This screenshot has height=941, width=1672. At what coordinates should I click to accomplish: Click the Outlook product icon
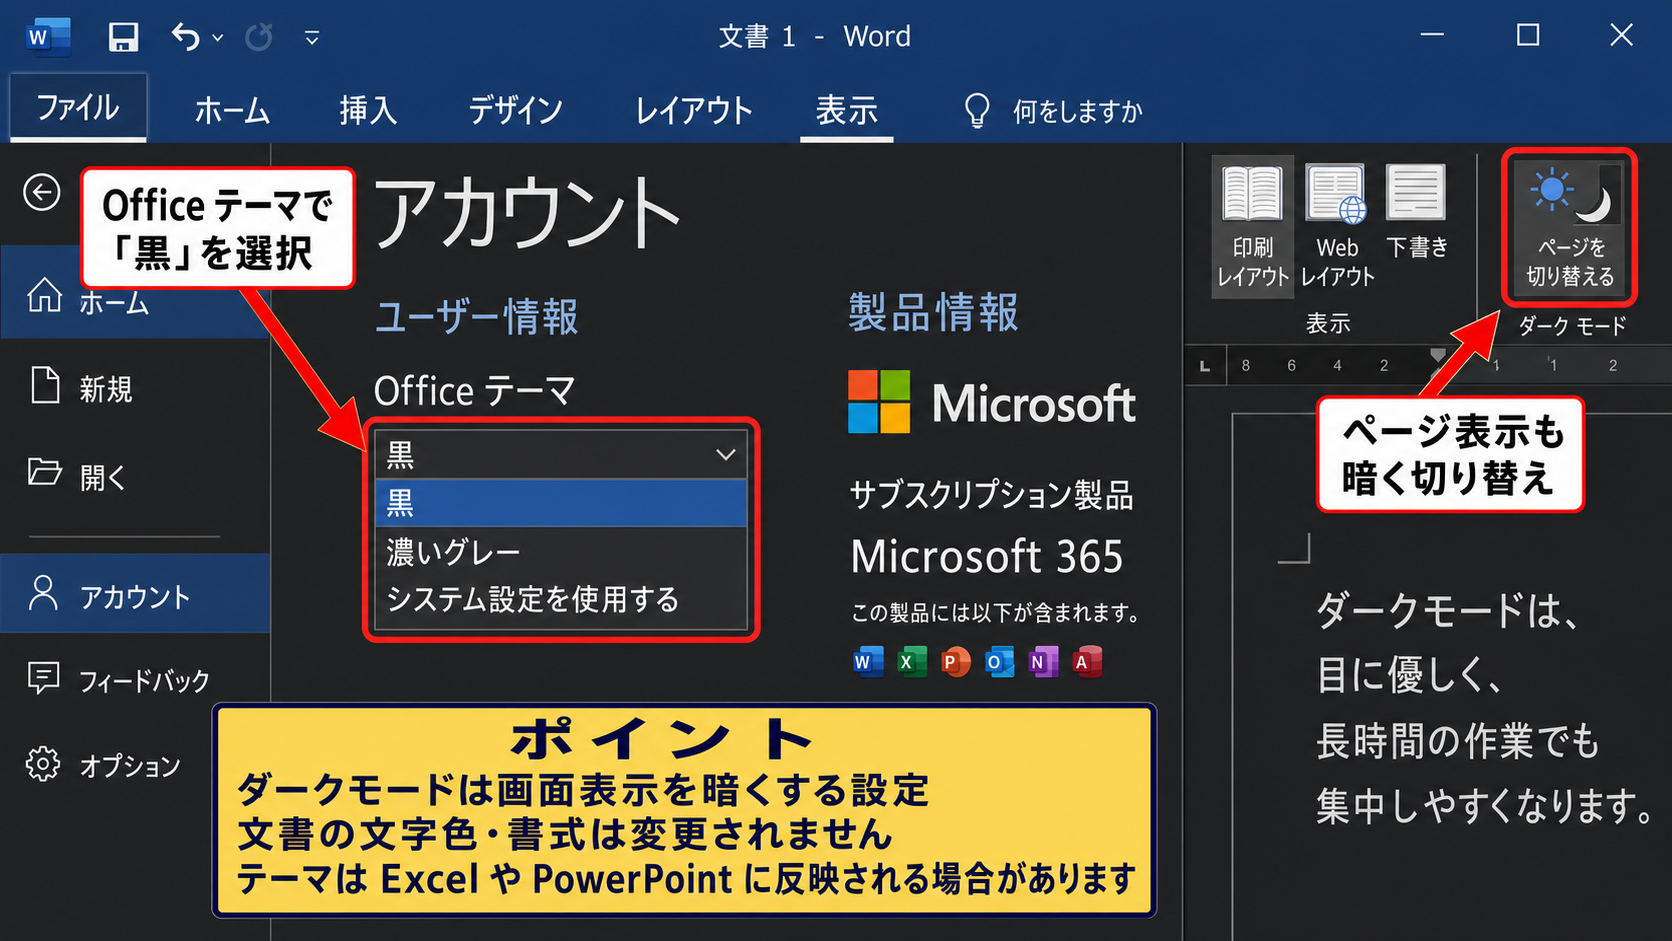pyautogui.click(x=999, y=661)
